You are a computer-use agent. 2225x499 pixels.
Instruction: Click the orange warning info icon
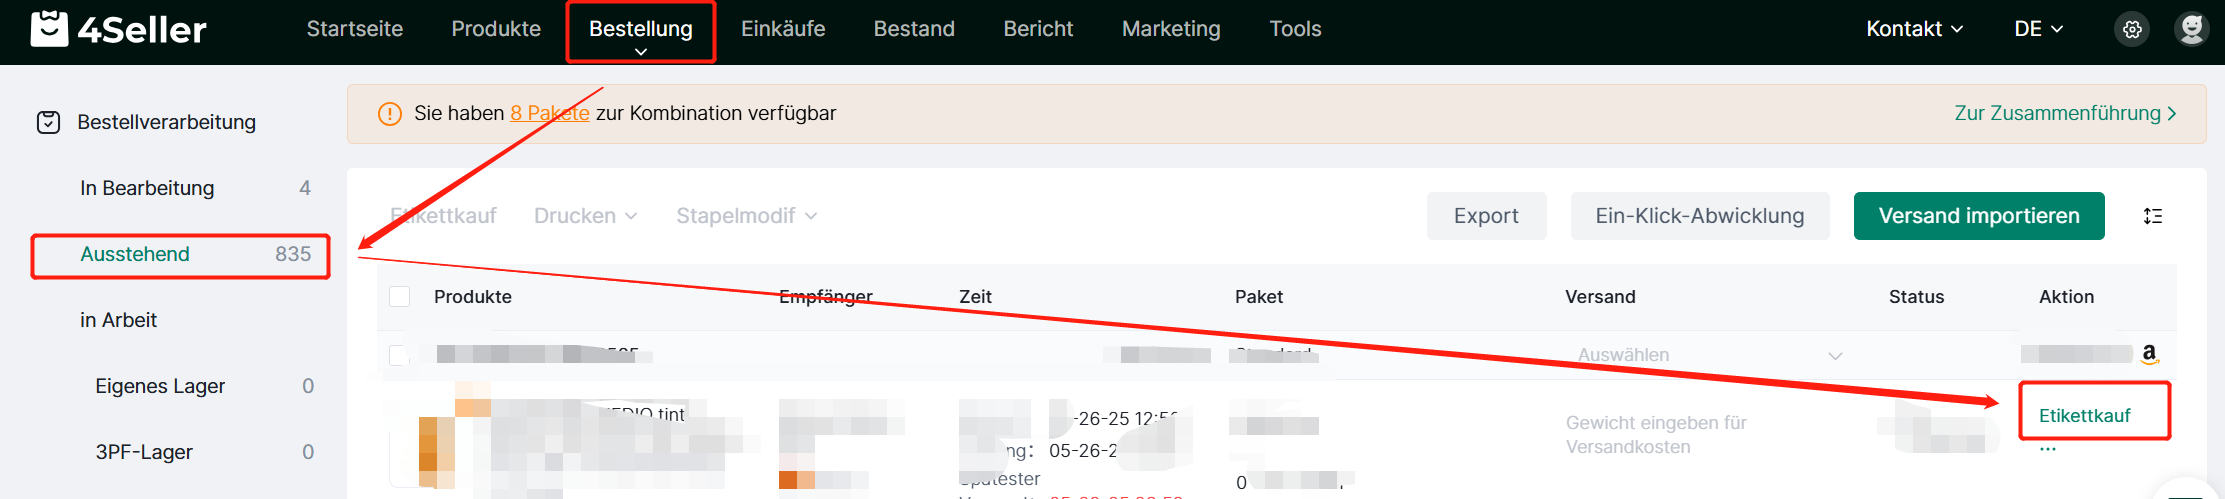390,114
